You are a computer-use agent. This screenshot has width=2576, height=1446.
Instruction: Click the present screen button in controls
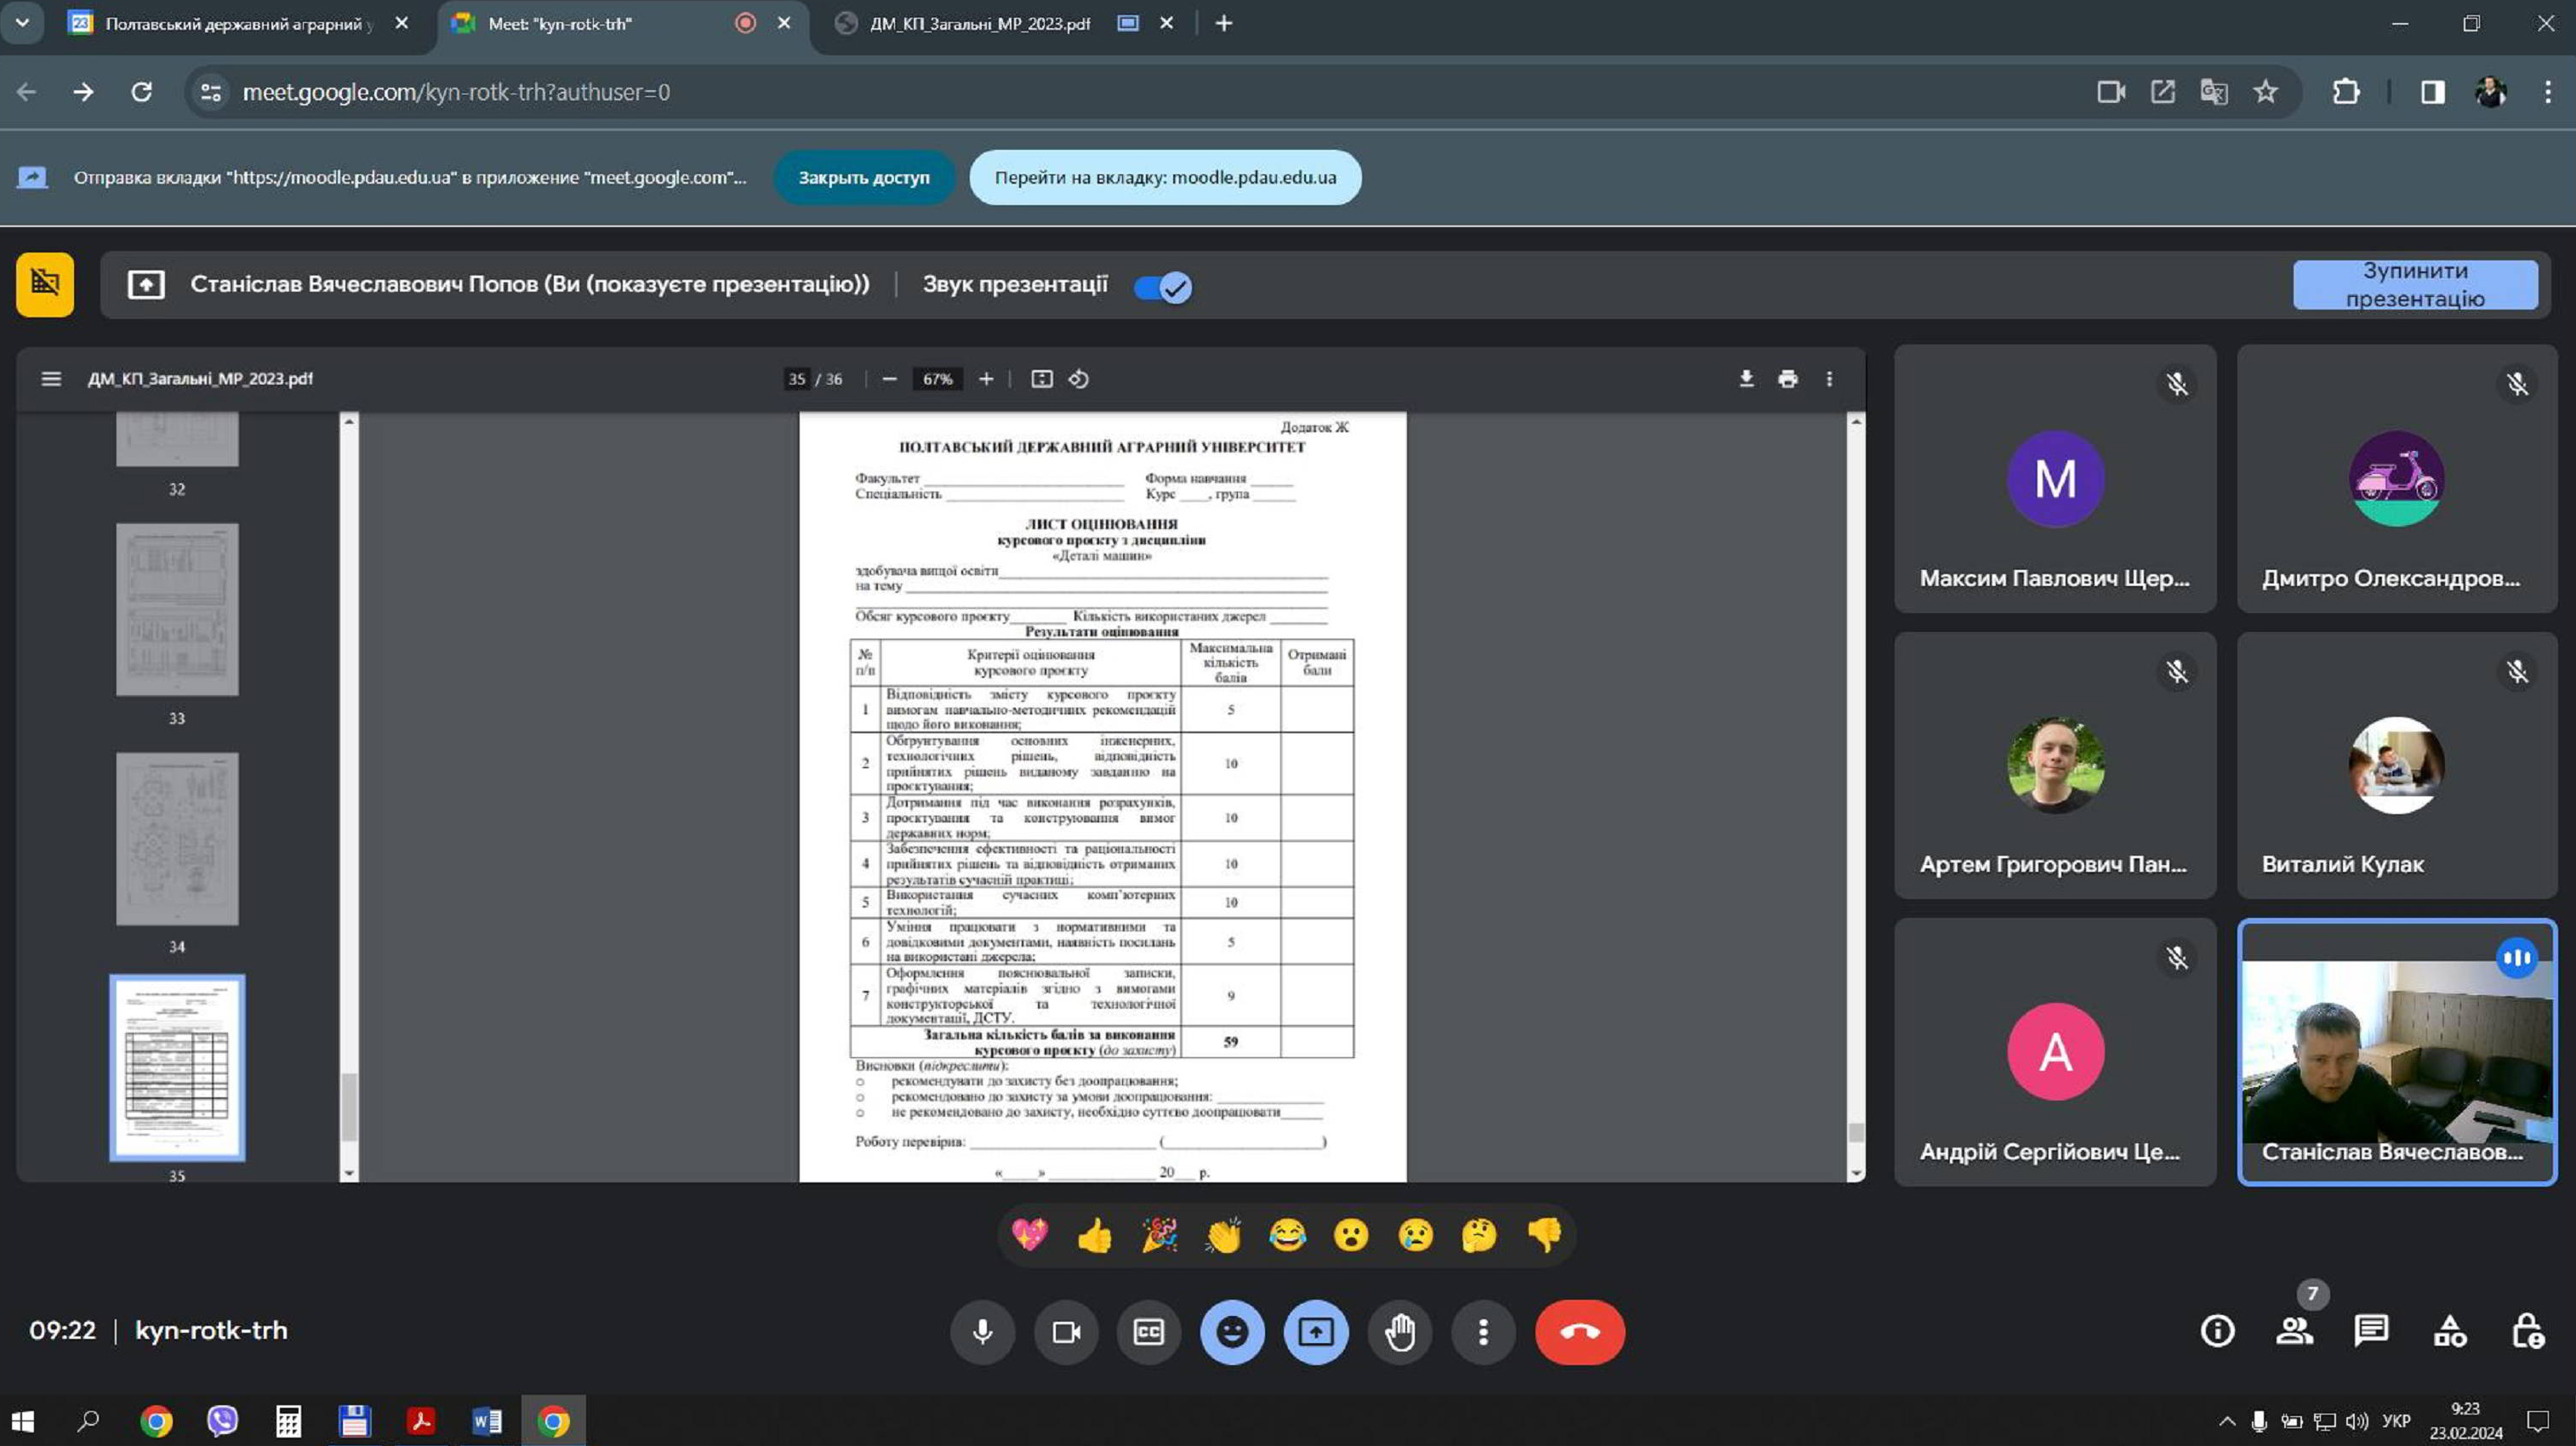point(1316,1331)
